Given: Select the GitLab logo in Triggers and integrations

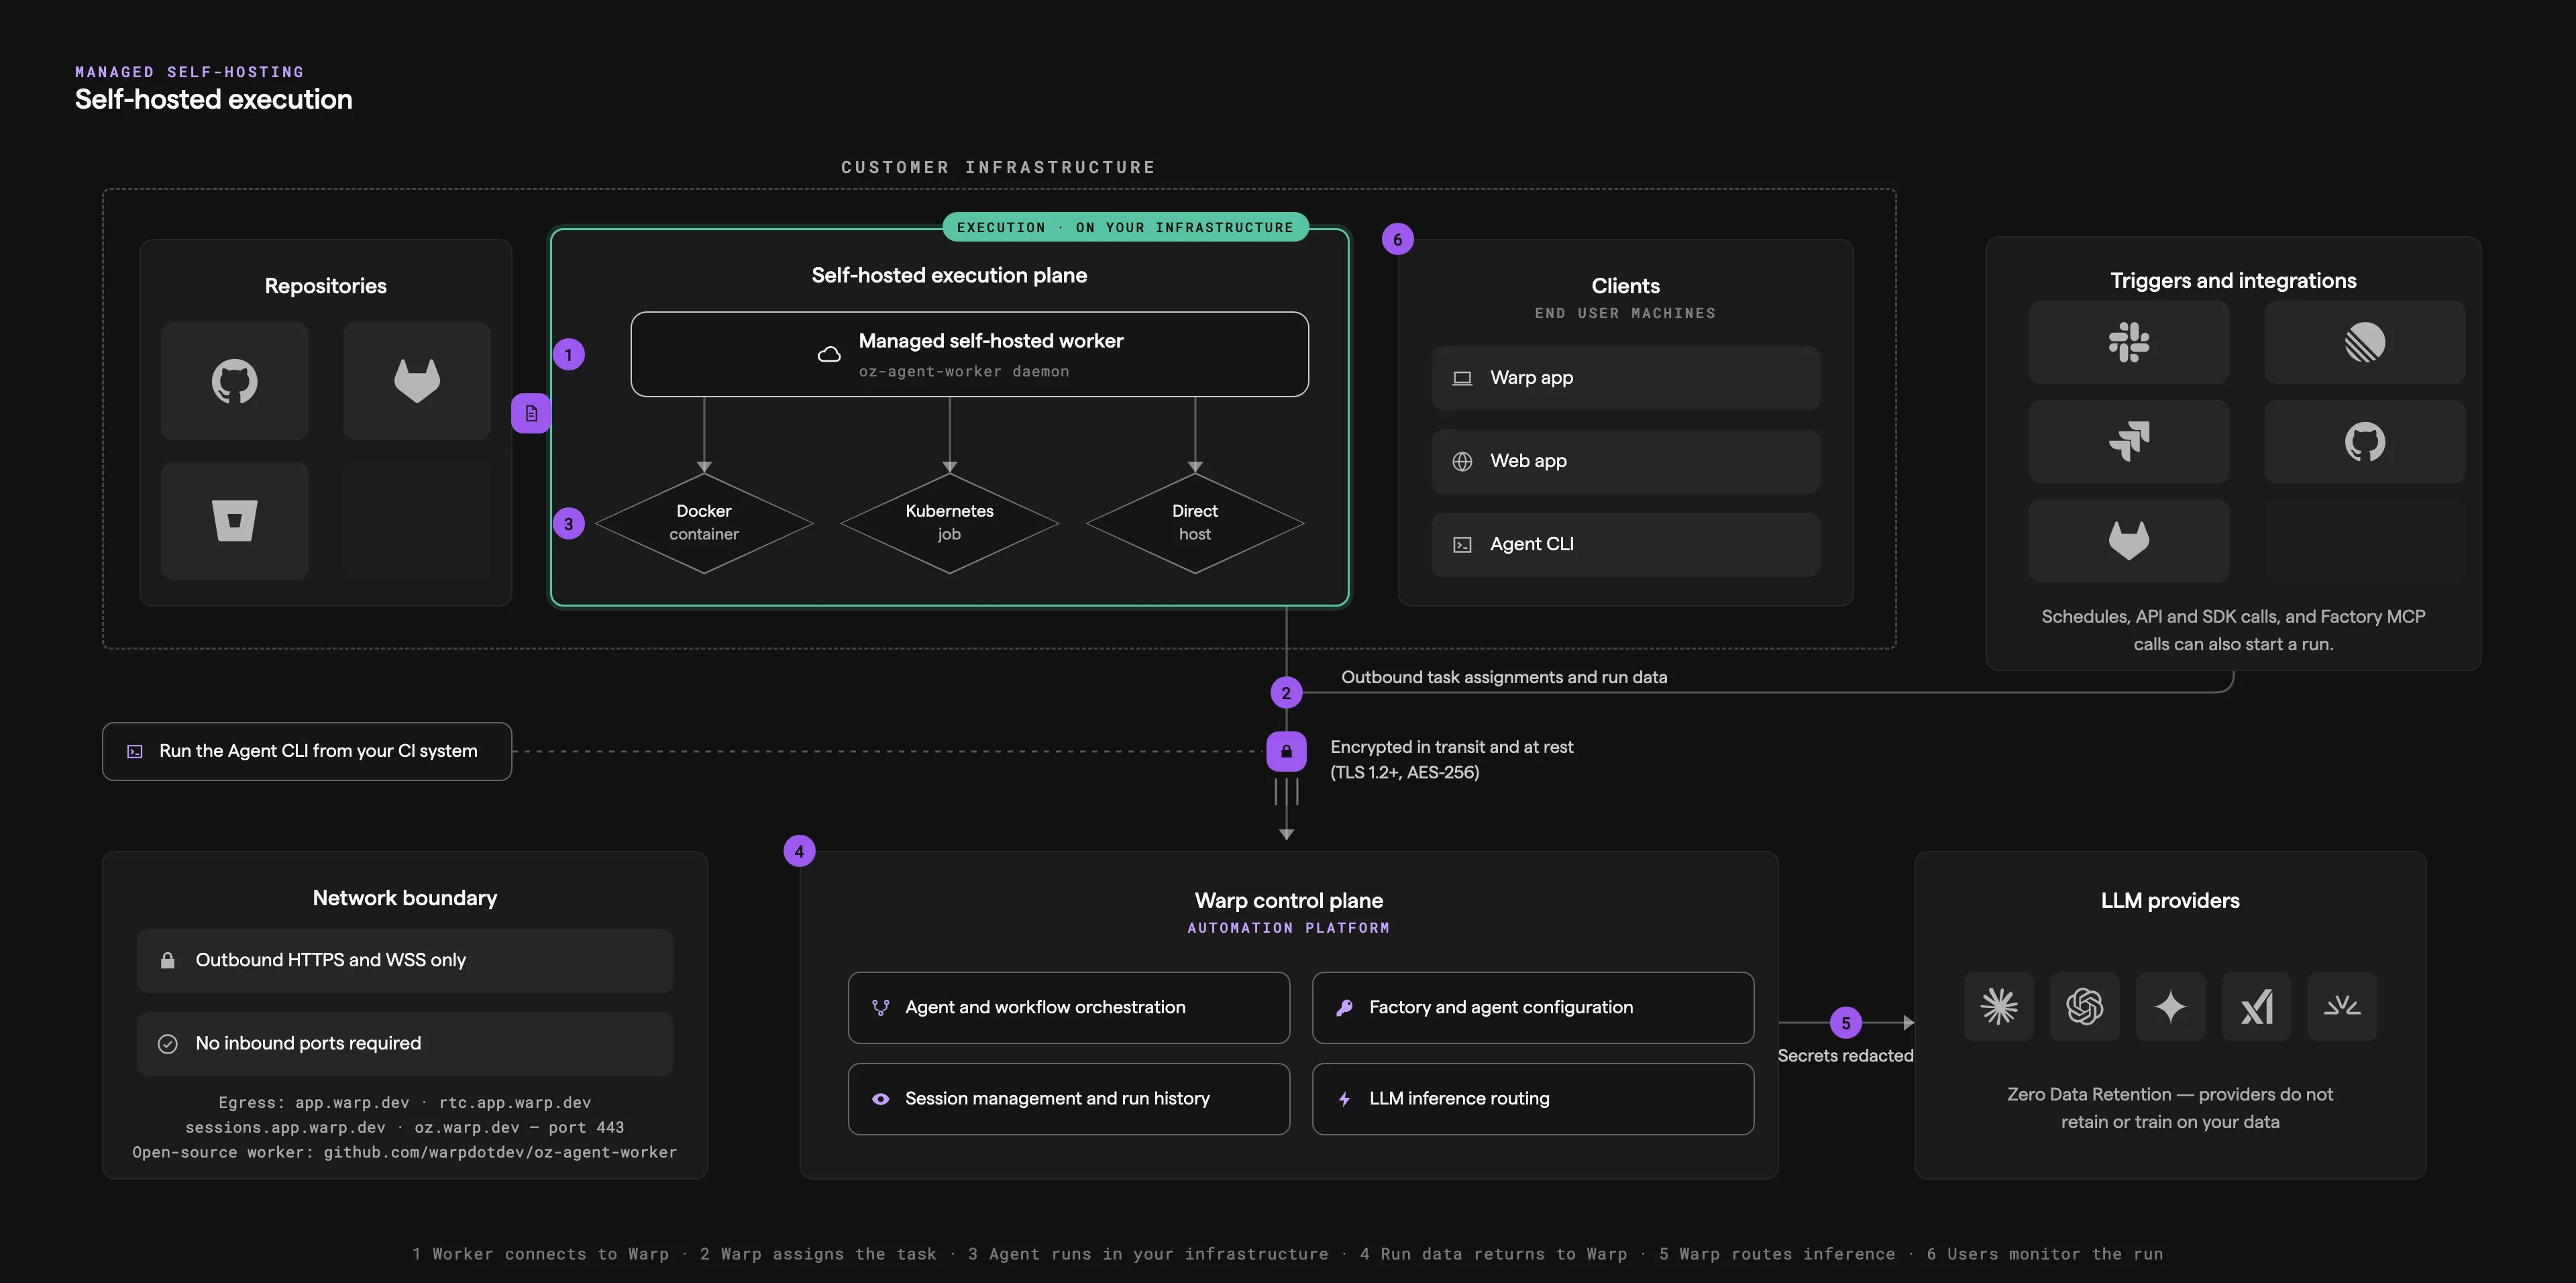Looking at the screenshot, I should click(x=2128, y=540).
